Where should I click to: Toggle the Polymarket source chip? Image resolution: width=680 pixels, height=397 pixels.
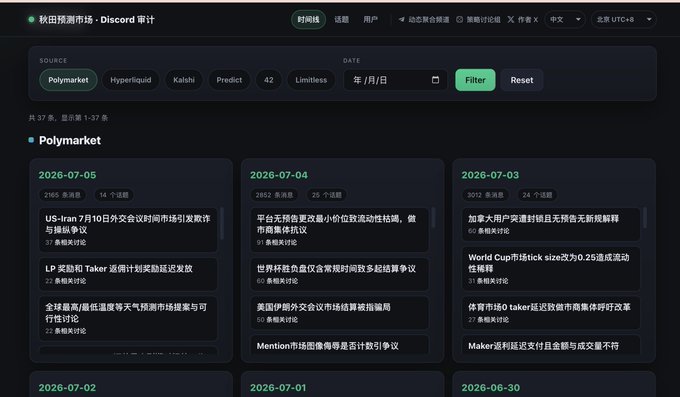68,80
